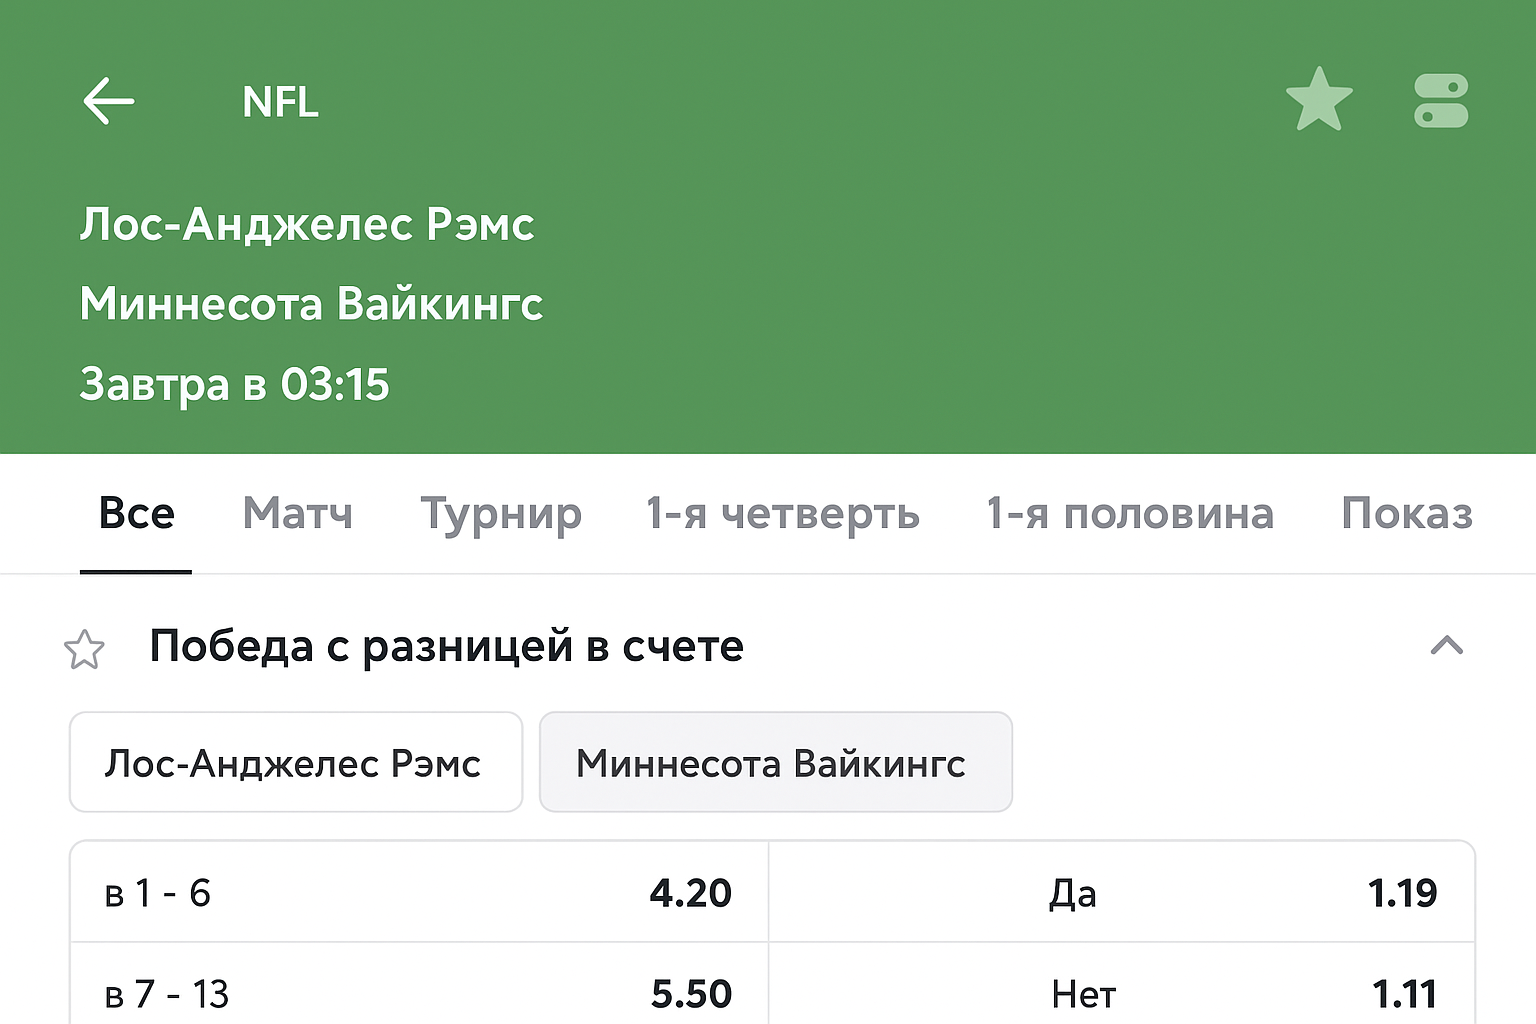Open the view settings toggle icon

(1441, 101)
